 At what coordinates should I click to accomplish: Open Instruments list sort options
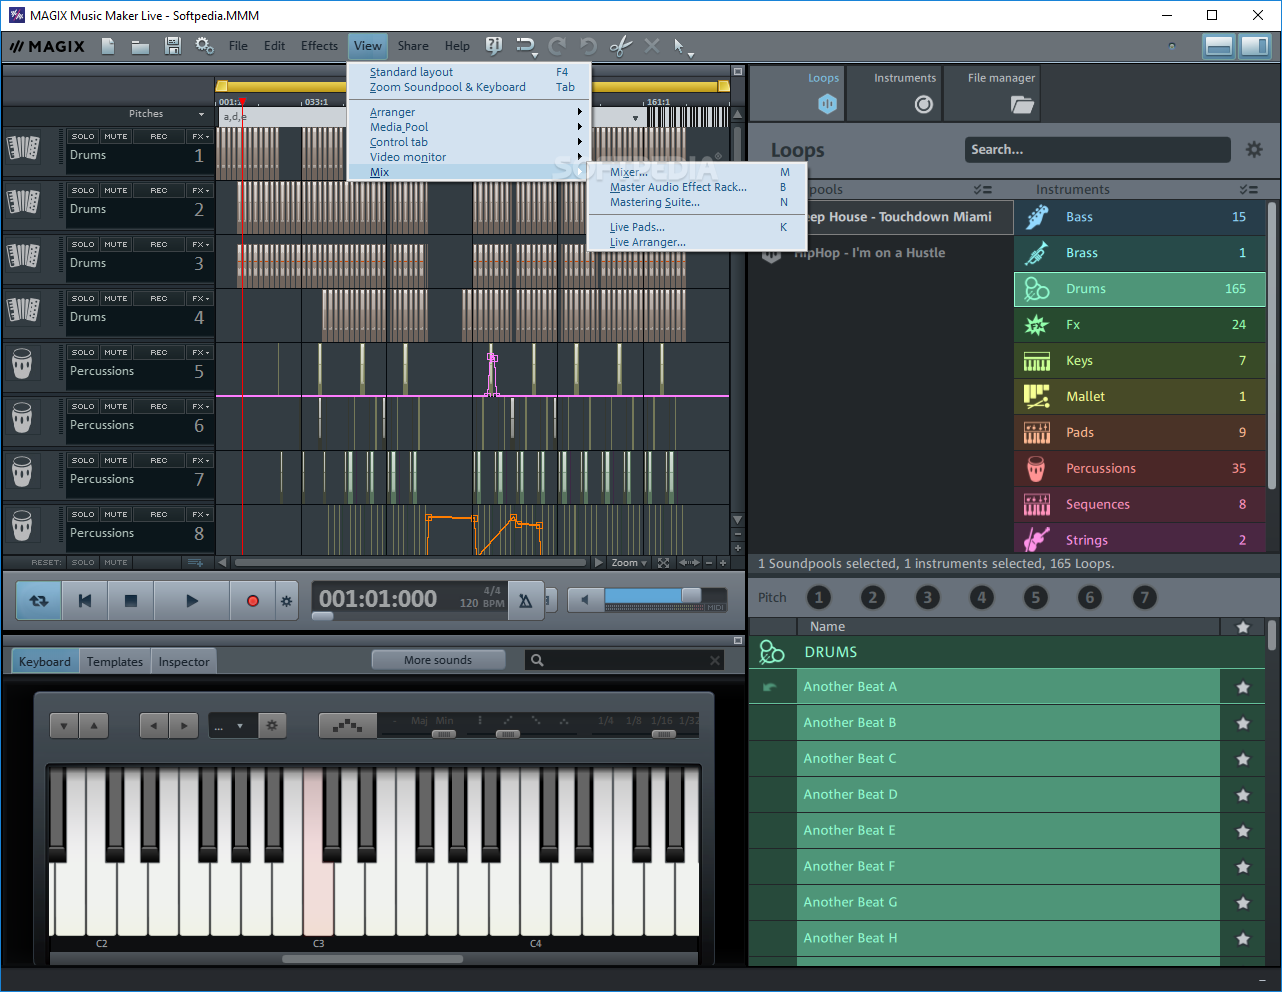(1248, 190)
